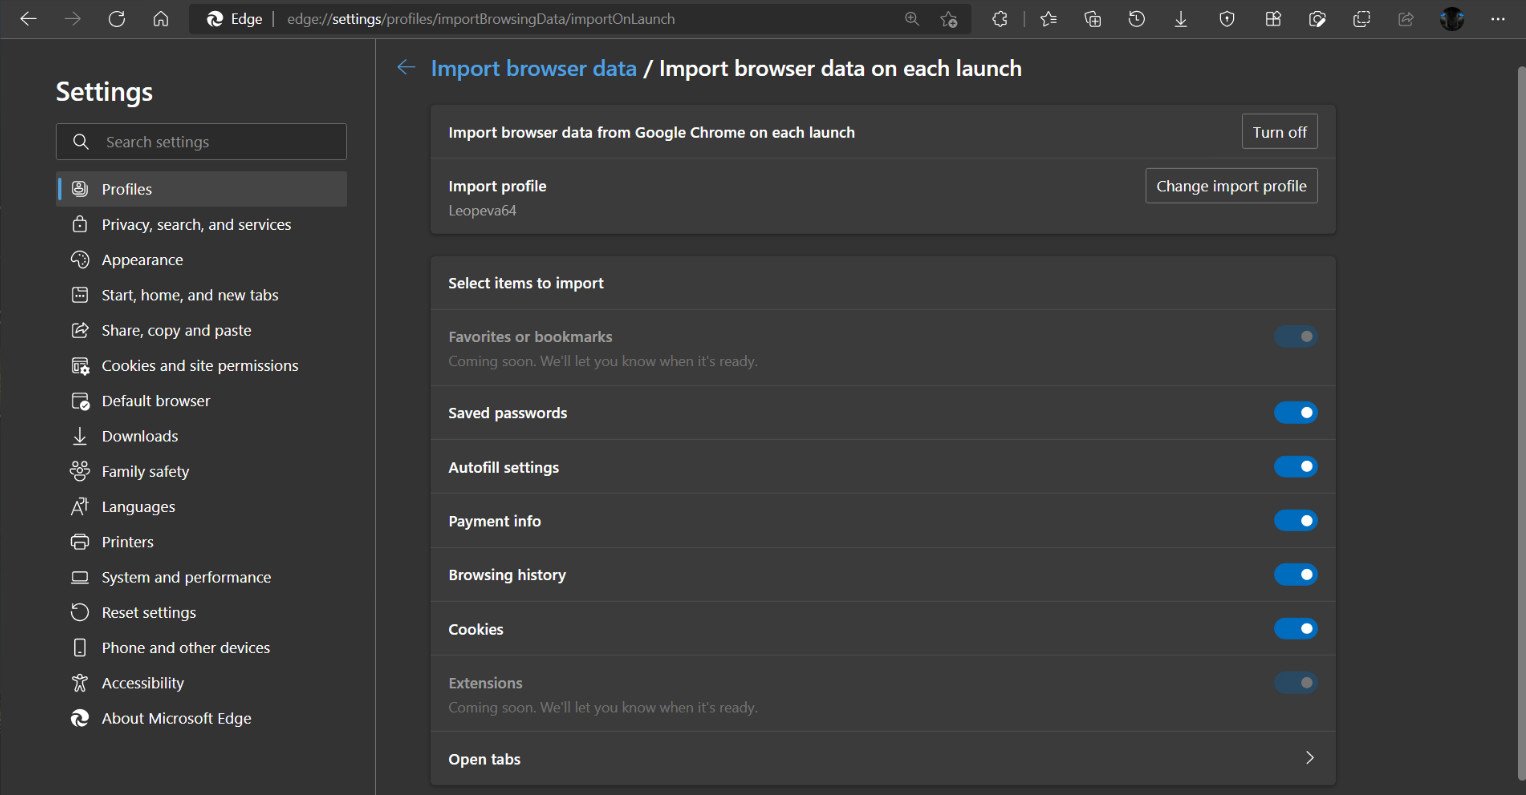Open Collections from the toolbar
The image size is (1526, 795).
(x=1092, y=19)
